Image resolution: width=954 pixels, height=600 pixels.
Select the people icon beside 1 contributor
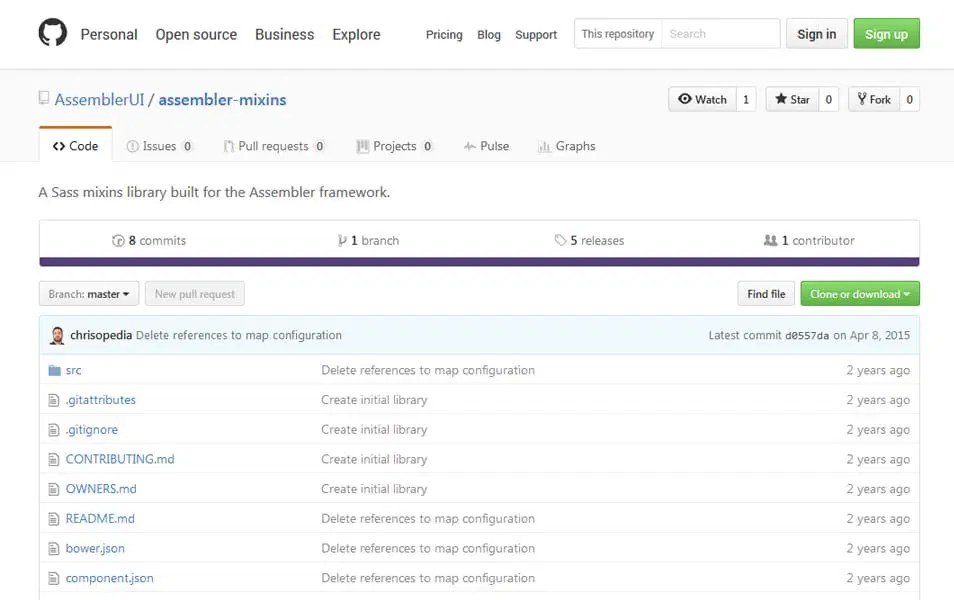pyautogui.click(x=770, y=240)
